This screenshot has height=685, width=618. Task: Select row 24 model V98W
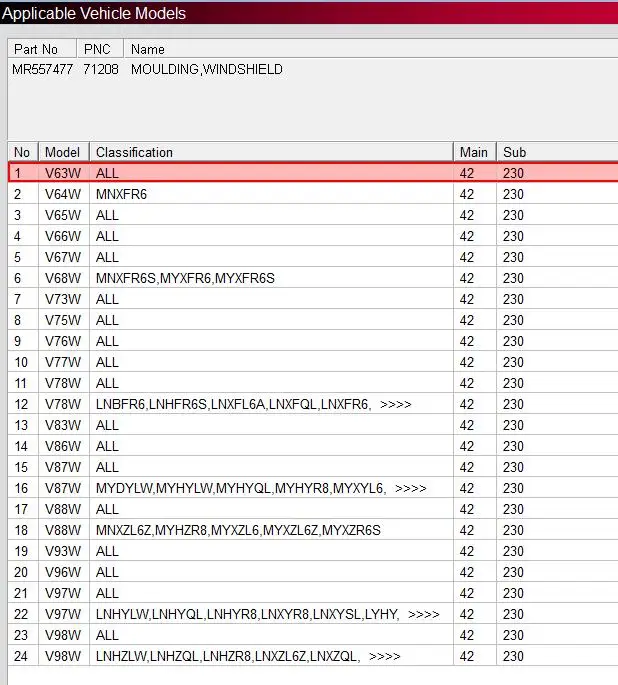tap(63, 656)
